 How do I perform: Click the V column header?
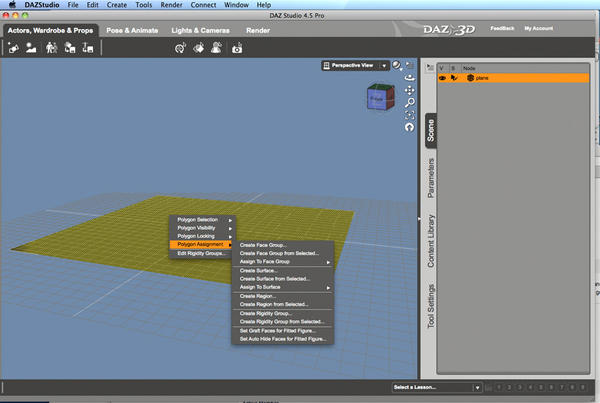tap(442, 68)
